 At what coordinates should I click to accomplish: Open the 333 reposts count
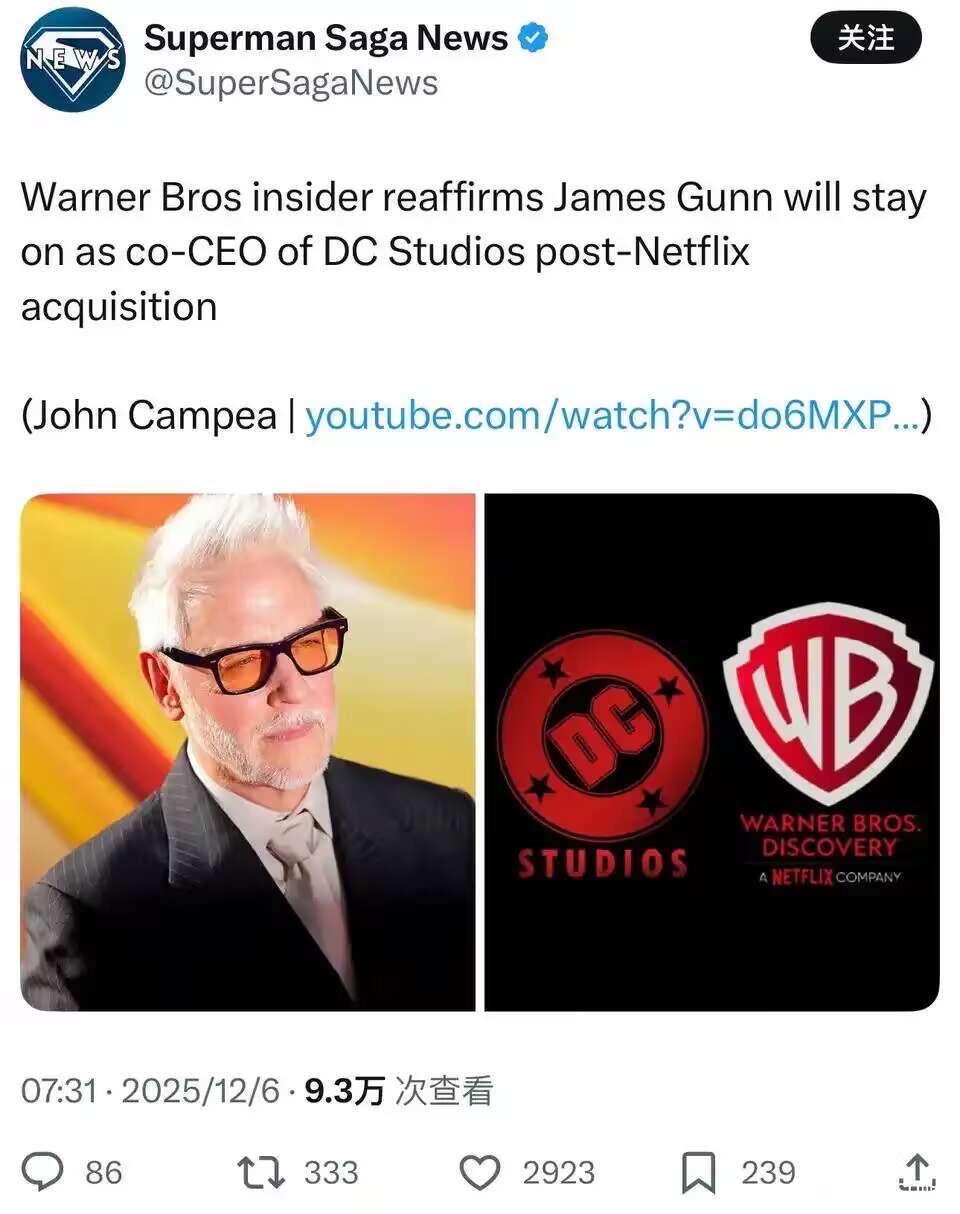(330, 1172)
